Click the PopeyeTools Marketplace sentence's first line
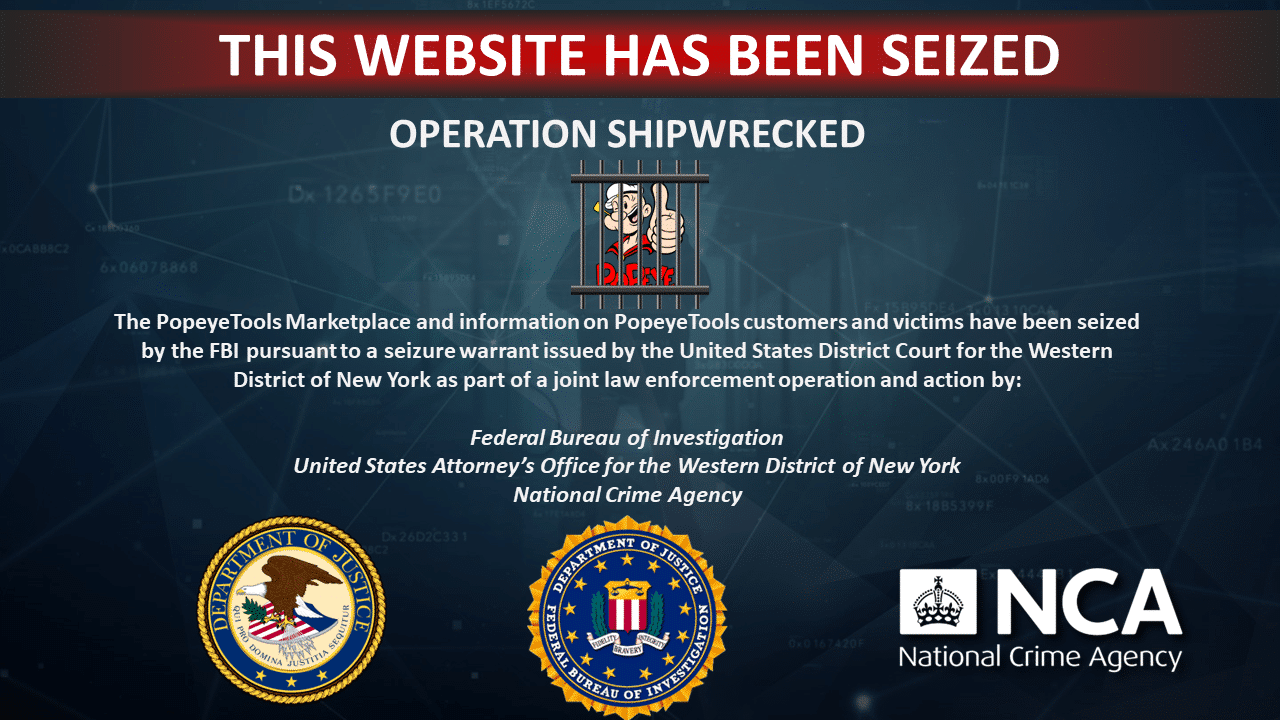This screenshot has width=1280, height=720. (x=627, y=323)
